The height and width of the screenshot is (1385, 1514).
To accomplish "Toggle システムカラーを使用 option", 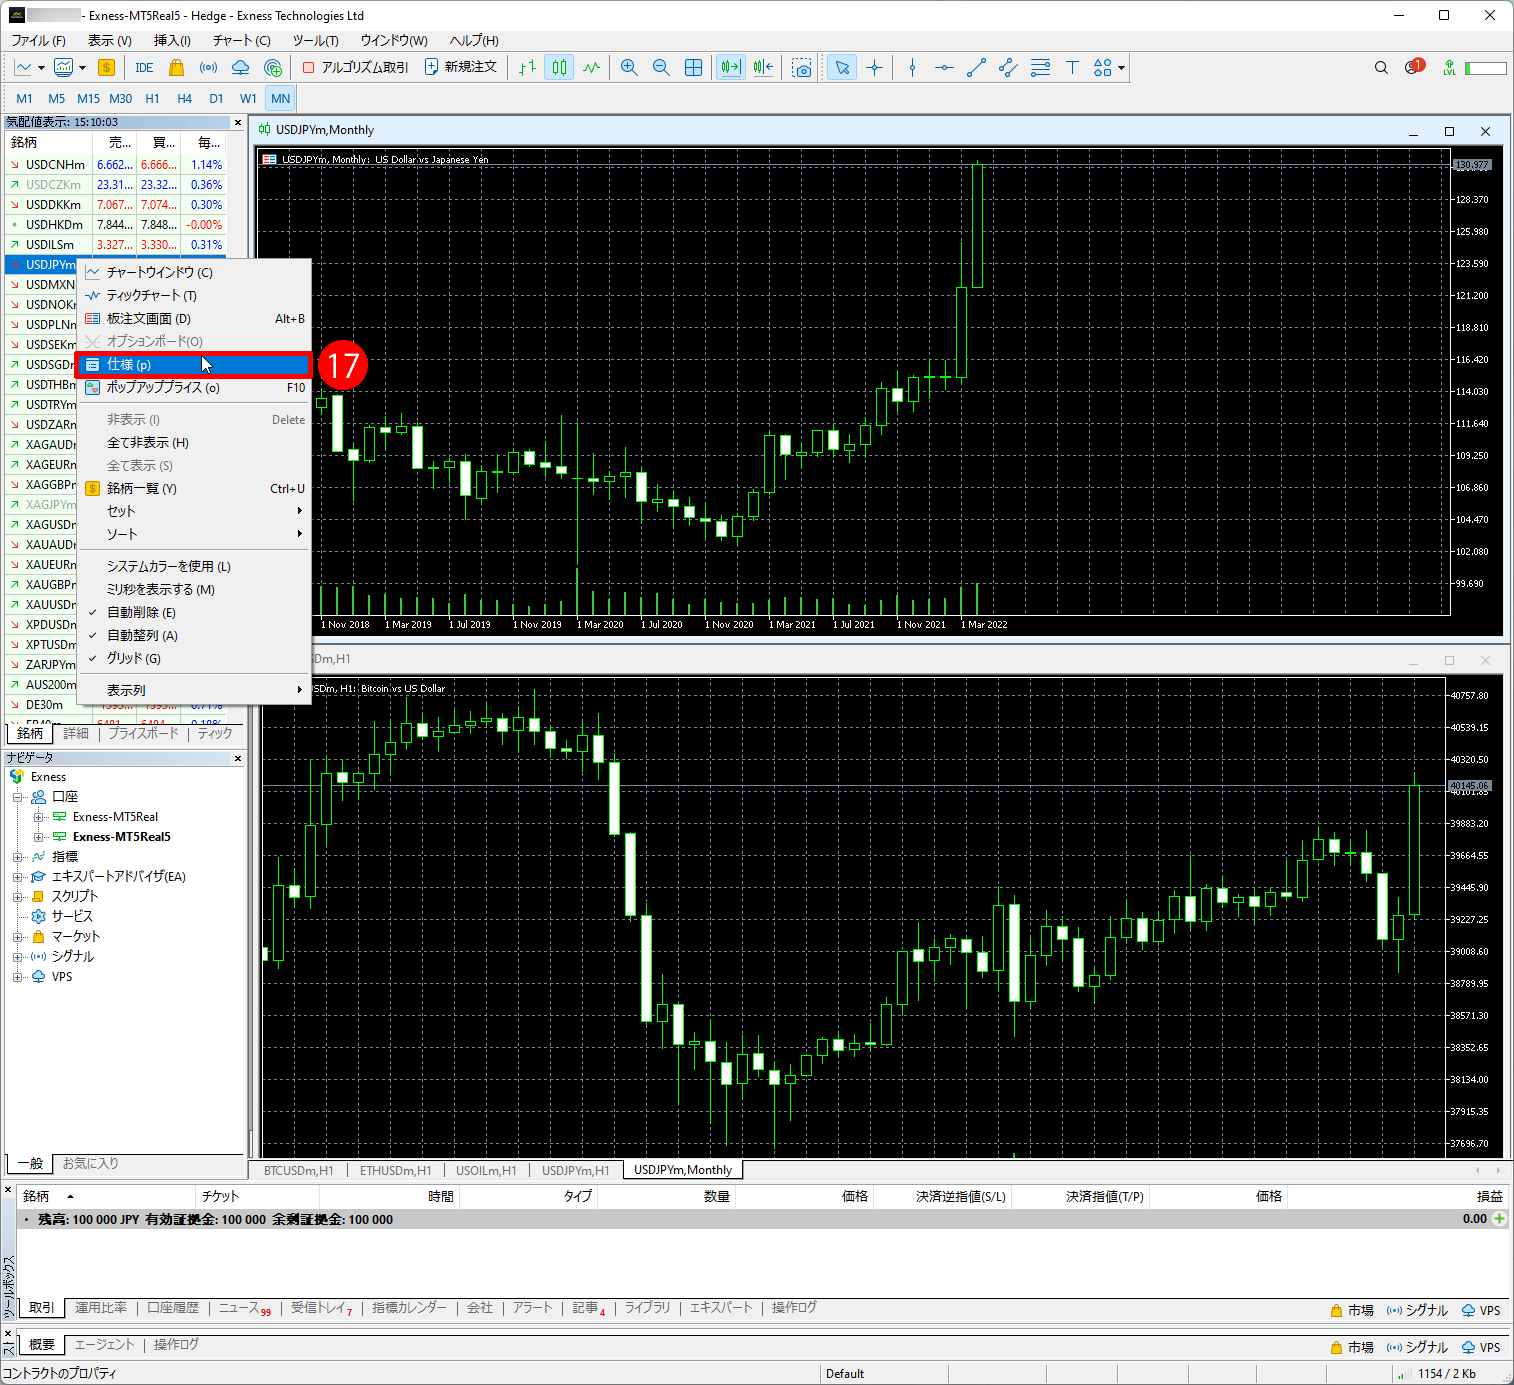I will (x=194, y=566).
